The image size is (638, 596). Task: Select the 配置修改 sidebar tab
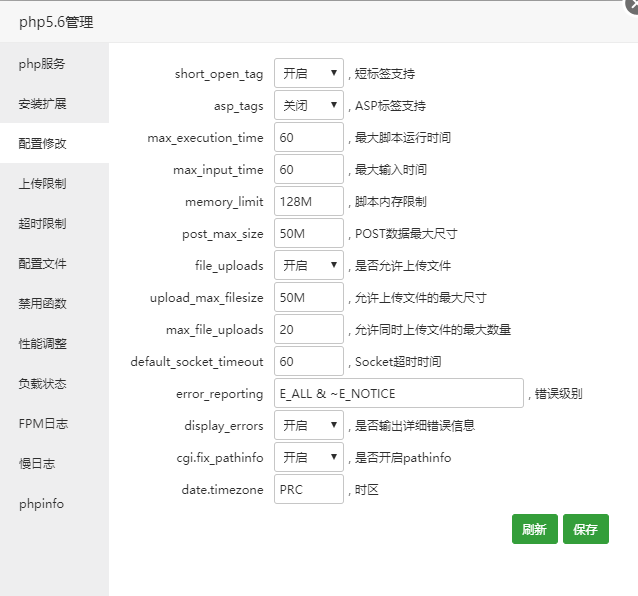tap(55, 143)
